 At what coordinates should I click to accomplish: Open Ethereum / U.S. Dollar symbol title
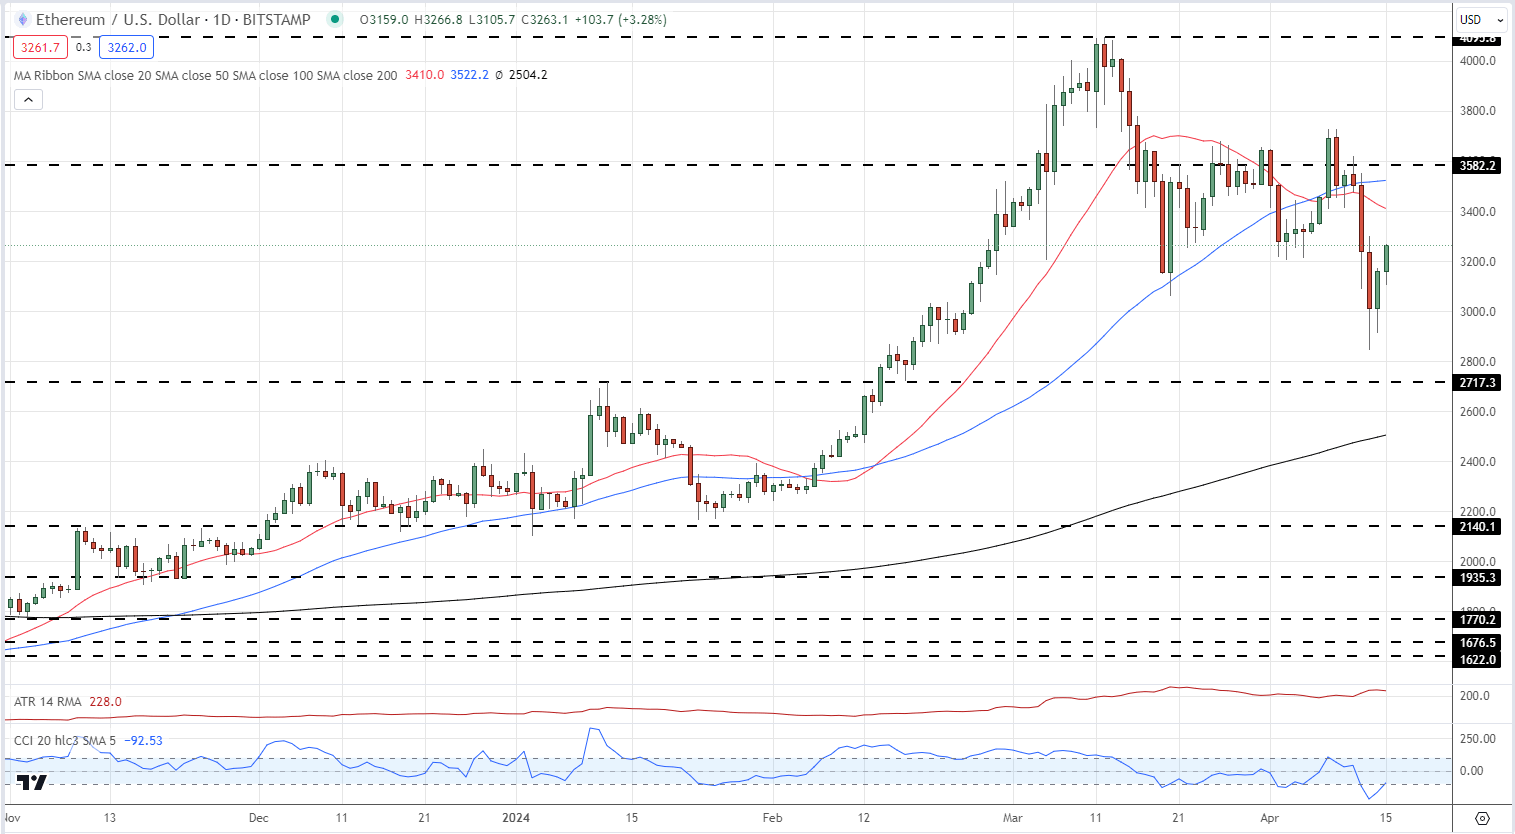tap(173, 19)
